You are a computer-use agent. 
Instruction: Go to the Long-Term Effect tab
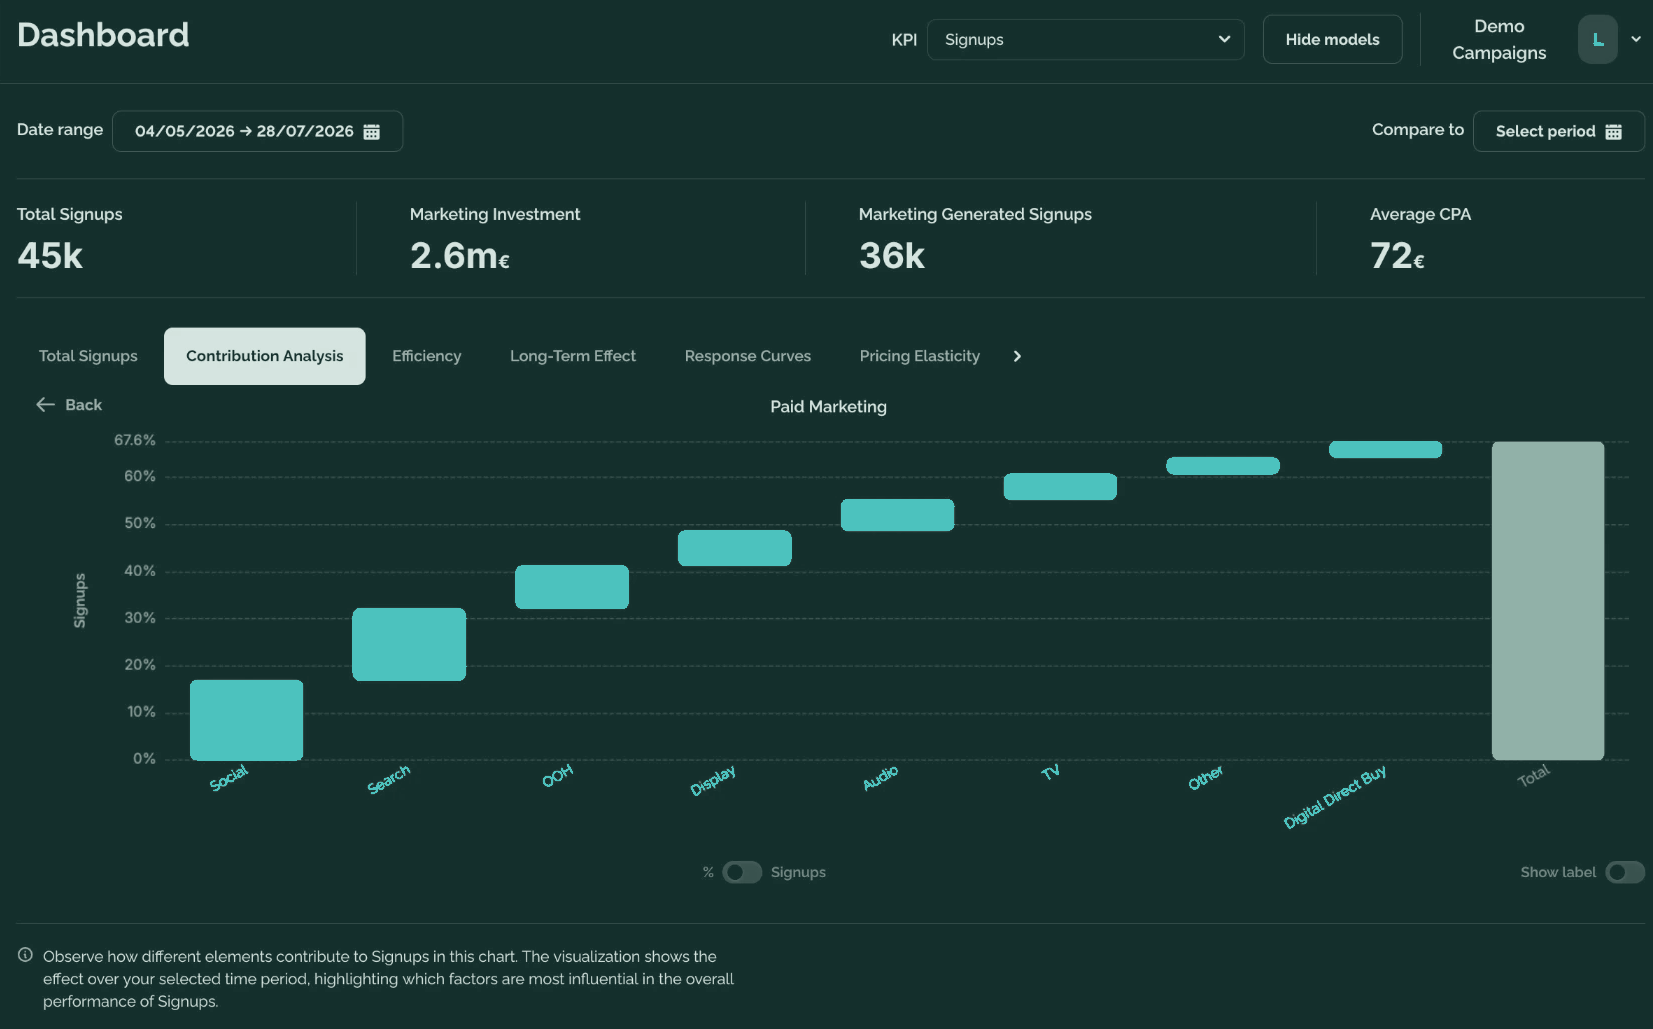[x=573, y=356]
